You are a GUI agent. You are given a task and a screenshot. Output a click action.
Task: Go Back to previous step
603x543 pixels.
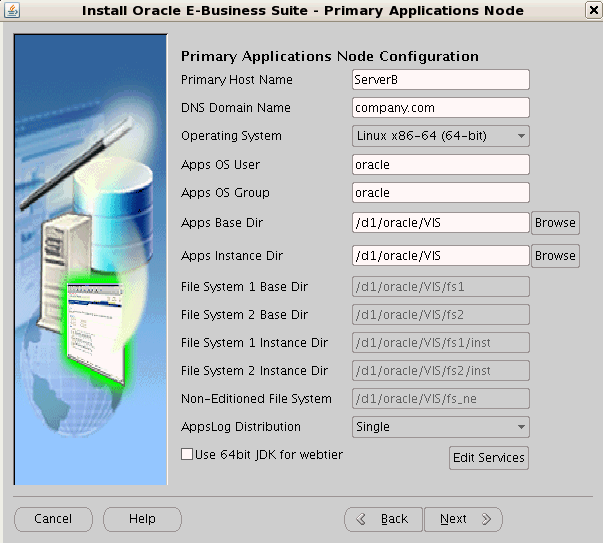383,519
